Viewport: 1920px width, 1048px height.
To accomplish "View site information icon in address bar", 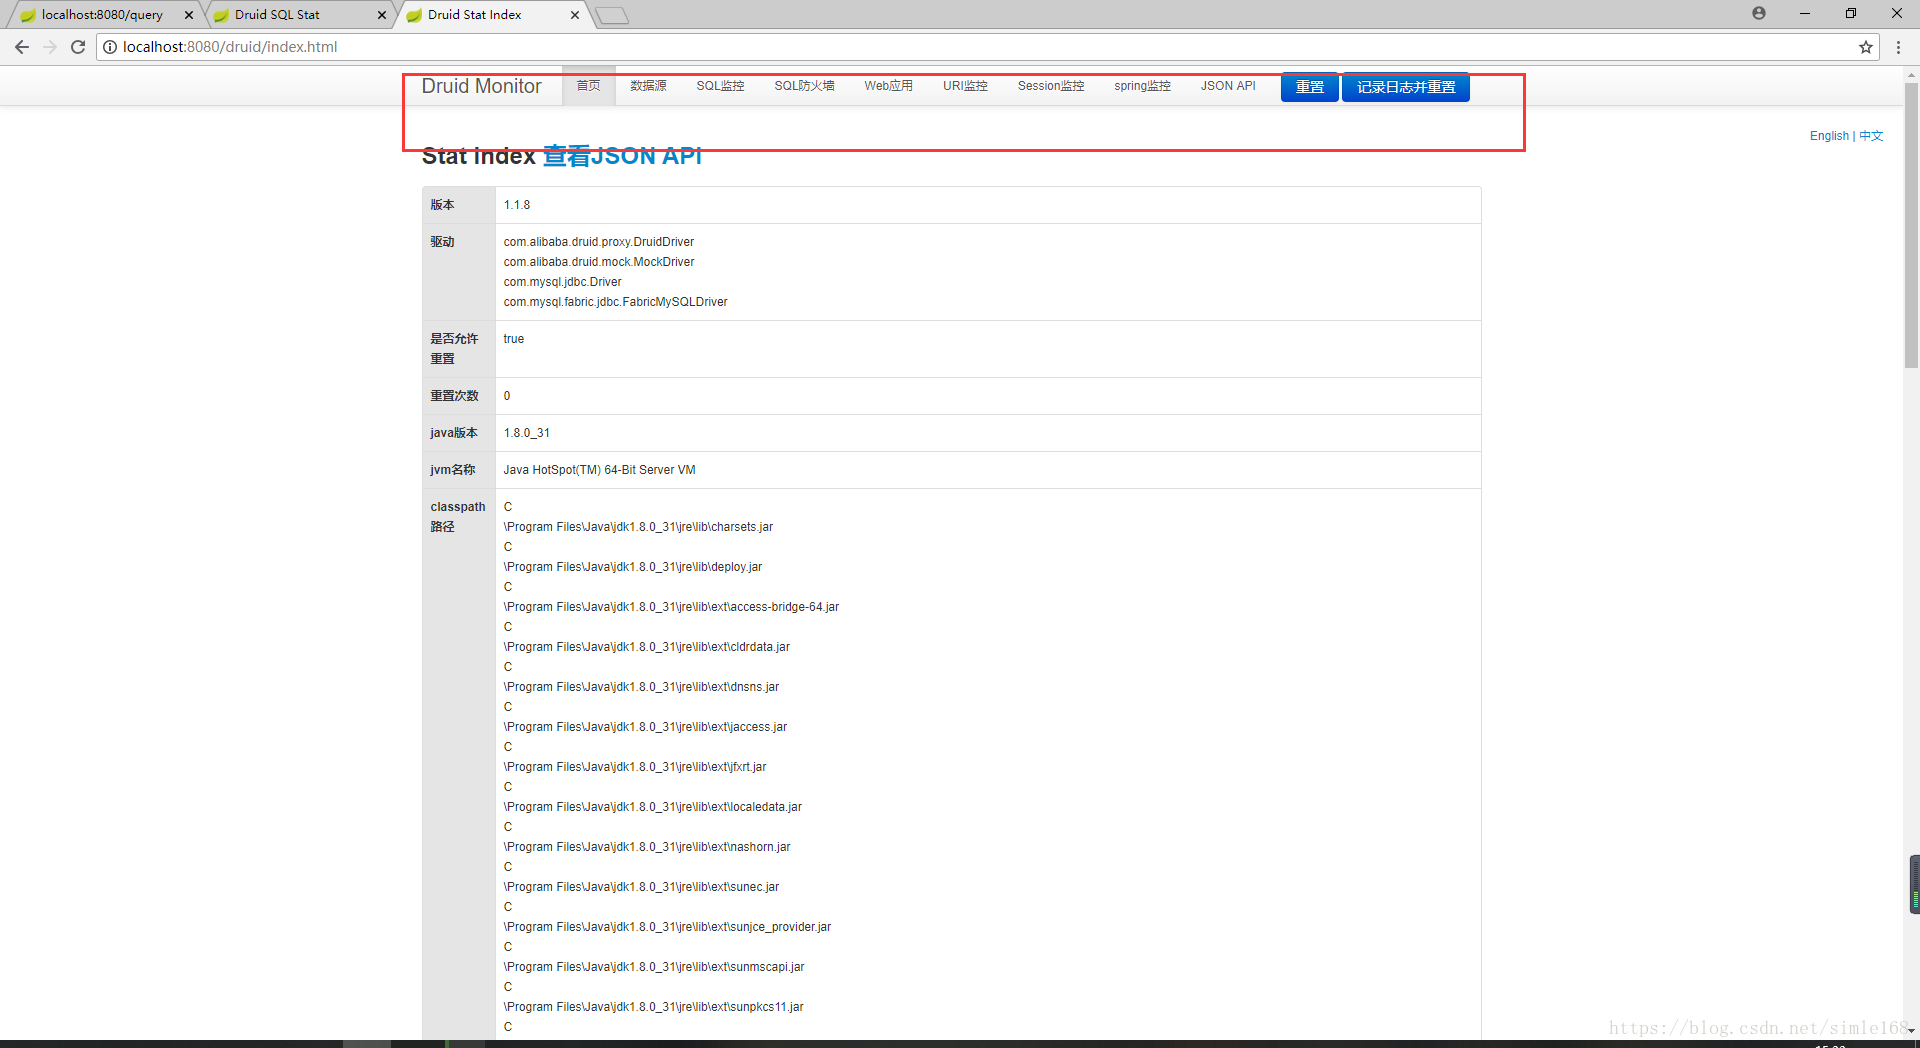I will point(110,47).
